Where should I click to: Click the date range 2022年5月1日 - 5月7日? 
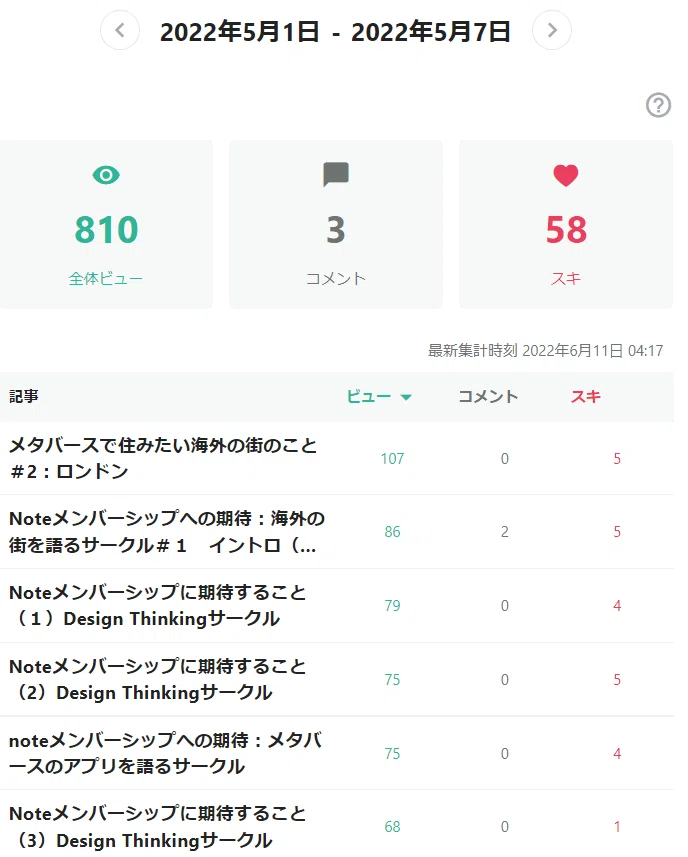(336, 31)
